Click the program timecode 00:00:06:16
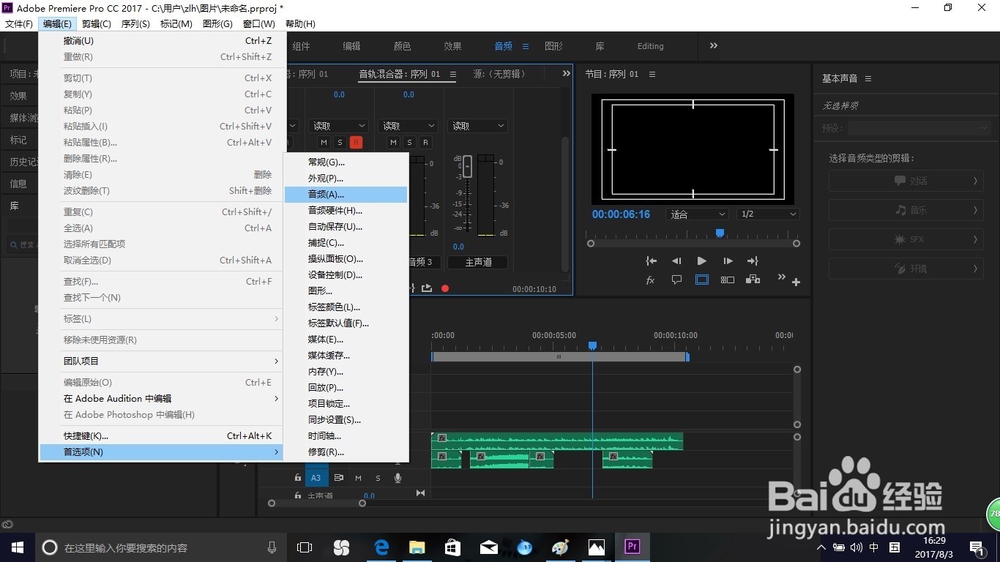The height and width of the screenshot is (562, 1000). [x=621, y=214]
